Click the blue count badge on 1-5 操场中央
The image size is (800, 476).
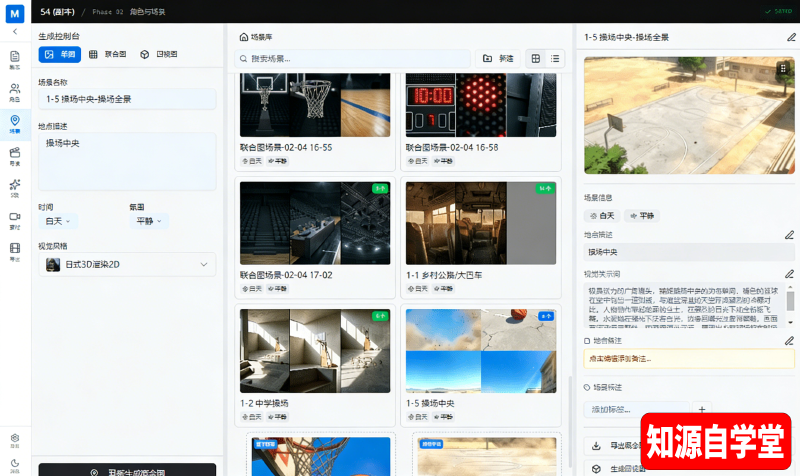[546, 316]
